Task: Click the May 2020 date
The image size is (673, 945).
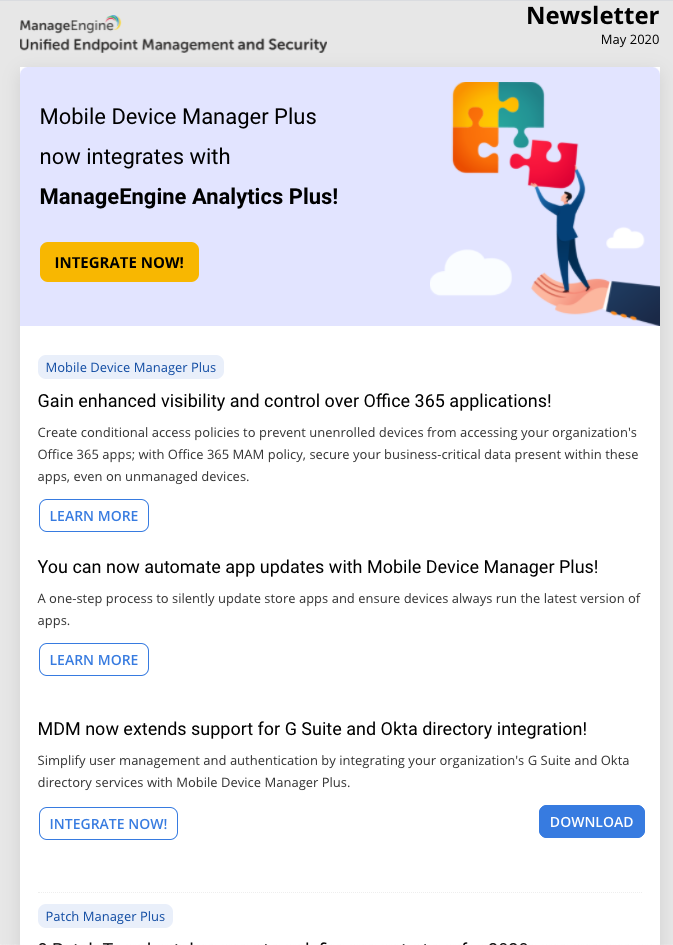Action: pos(630,39)
